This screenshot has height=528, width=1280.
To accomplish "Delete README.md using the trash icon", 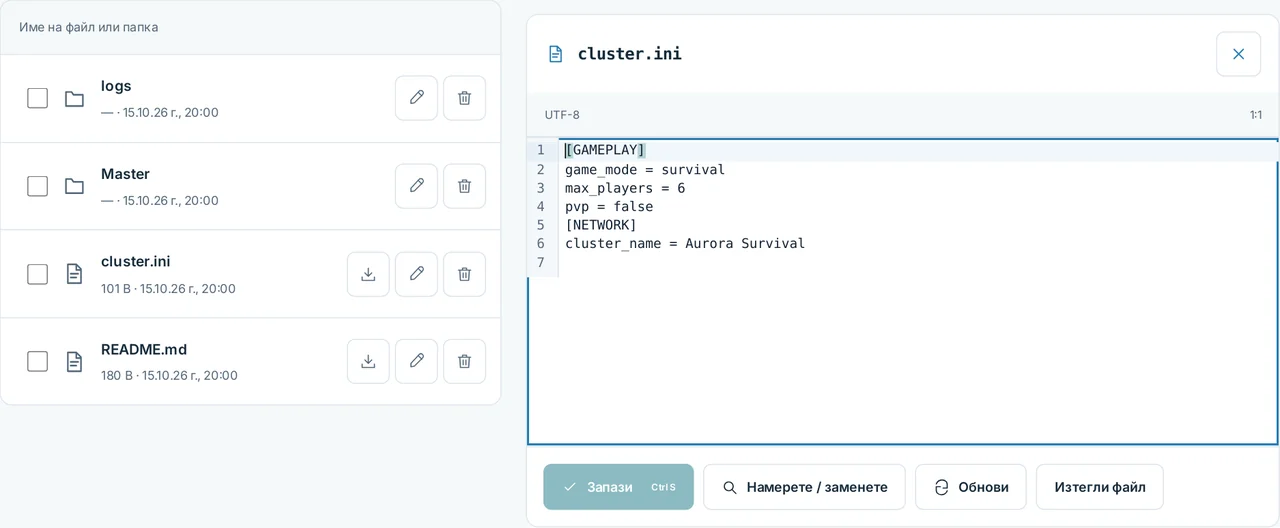I will point(464,361).
